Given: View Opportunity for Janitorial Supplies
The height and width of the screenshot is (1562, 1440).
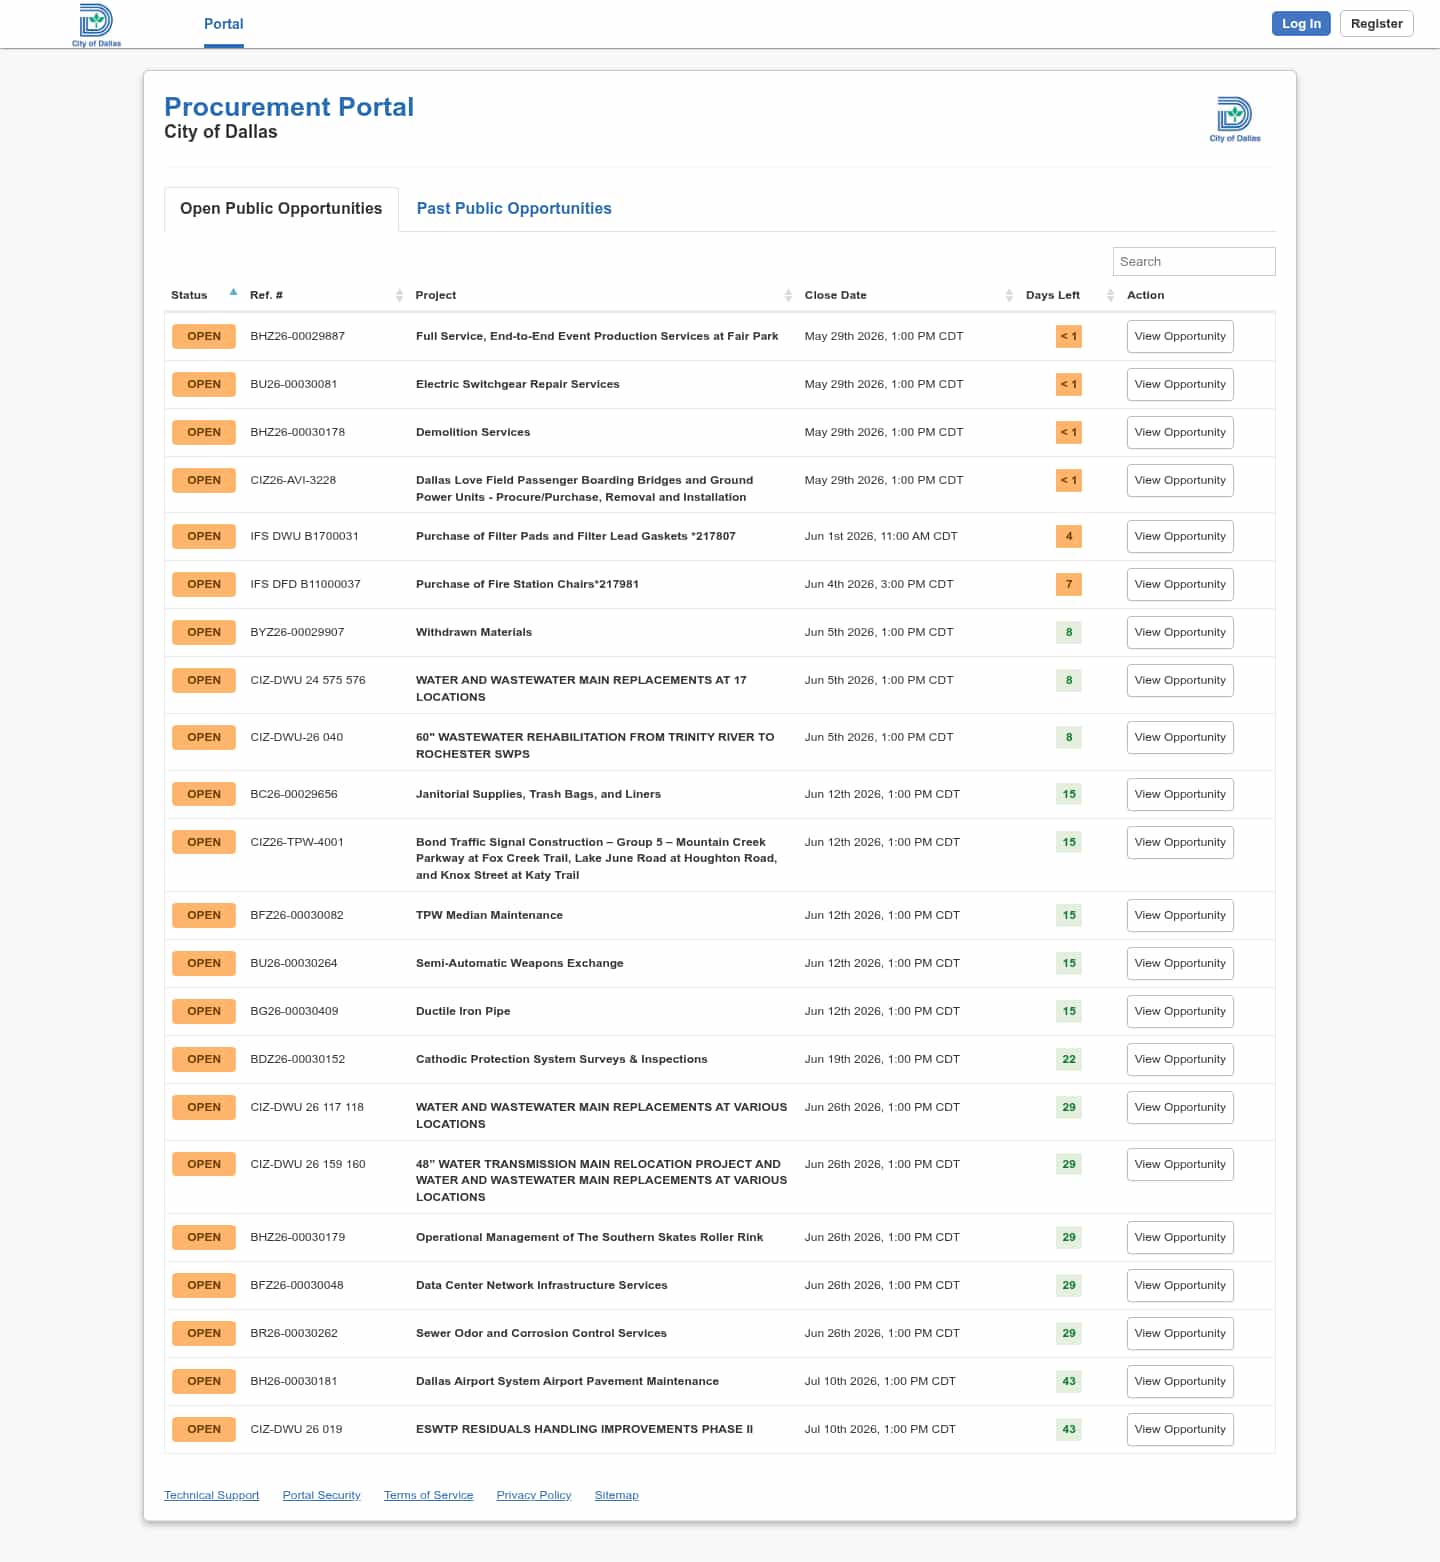Looking at the screenshot, I should tap(1180, 794).
